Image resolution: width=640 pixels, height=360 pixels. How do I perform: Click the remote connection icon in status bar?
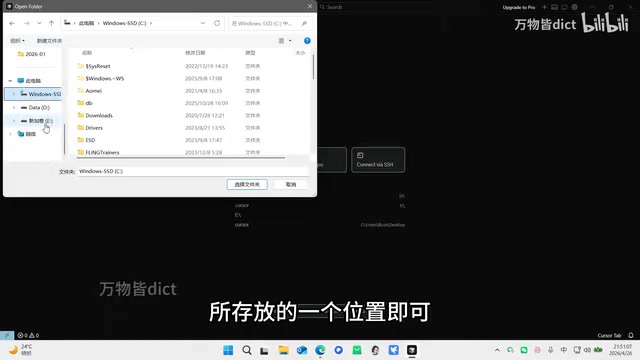7,335
